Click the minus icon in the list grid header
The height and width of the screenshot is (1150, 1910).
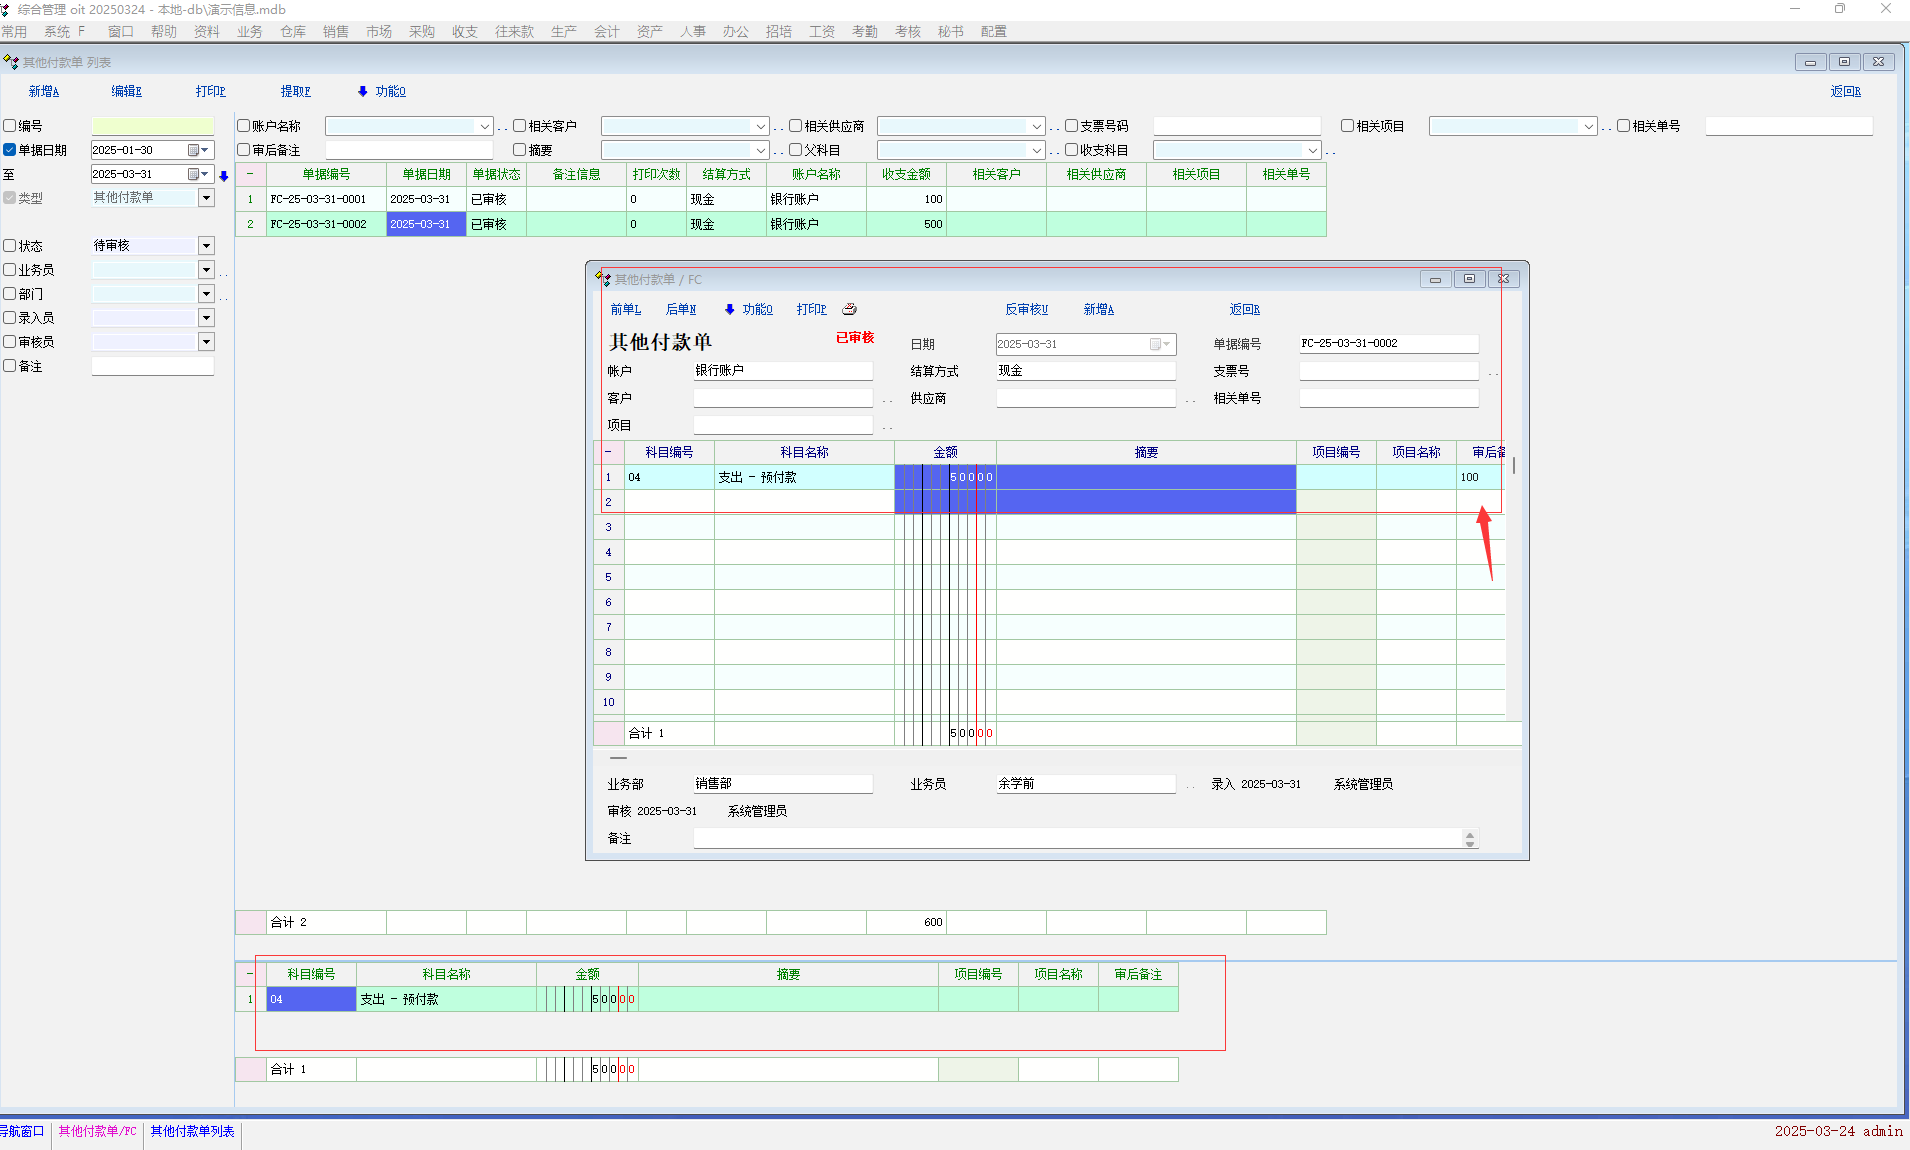pyautogui.click(x=250, y=174)
